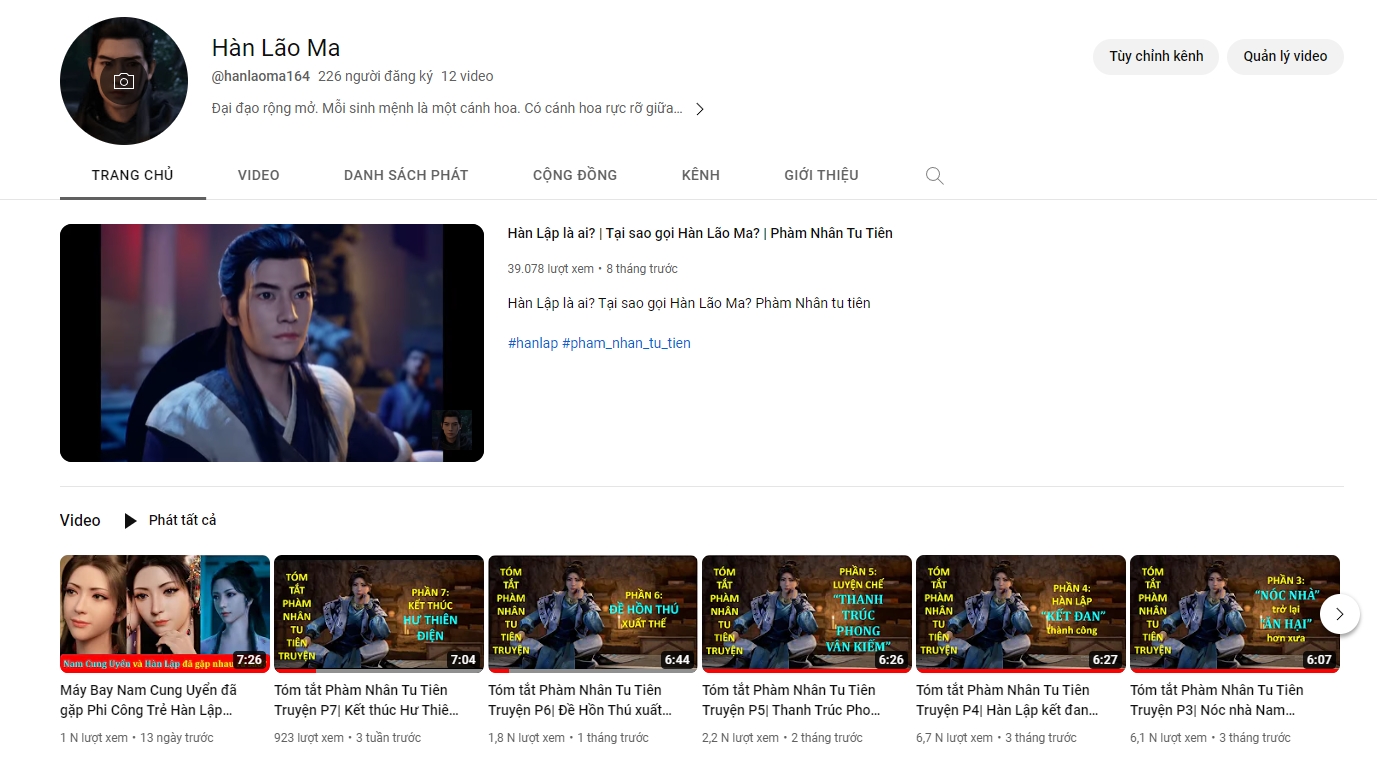Open the GIỚI THIỆU tab
The width and height of the screenshot is (1377, 768).
821,175
